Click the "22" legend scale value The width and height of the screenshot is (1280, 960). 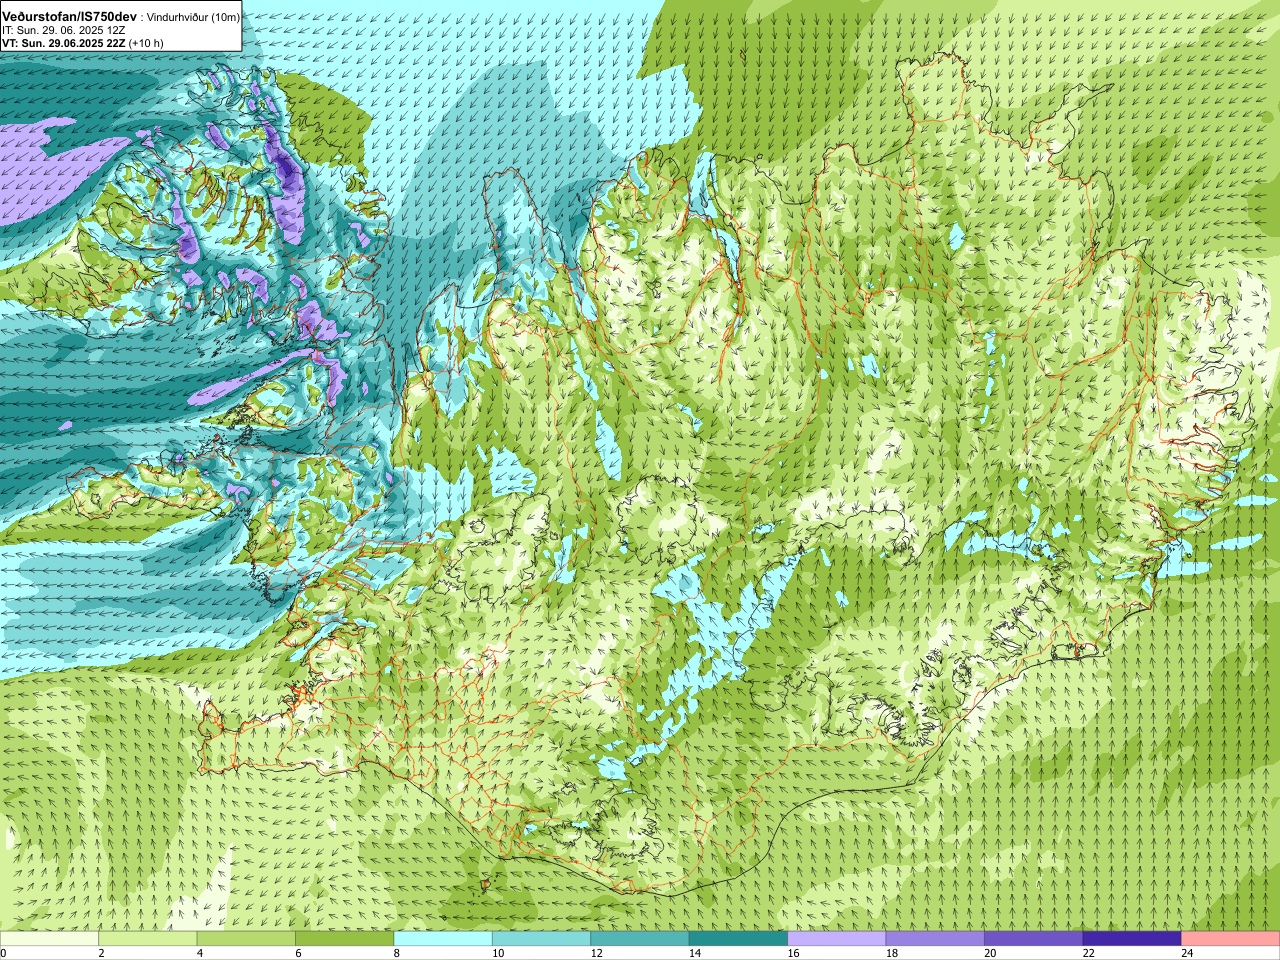coord(1088,953)
